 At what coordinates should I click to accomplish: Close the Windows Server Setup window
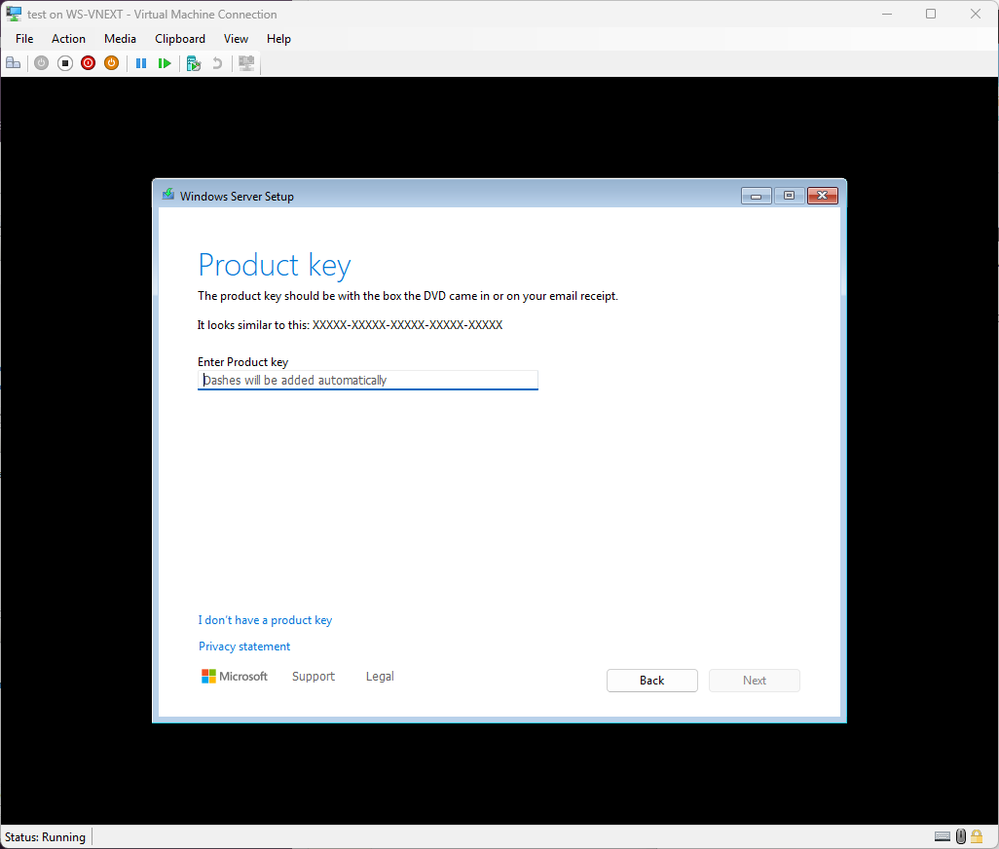click(823, 196)
